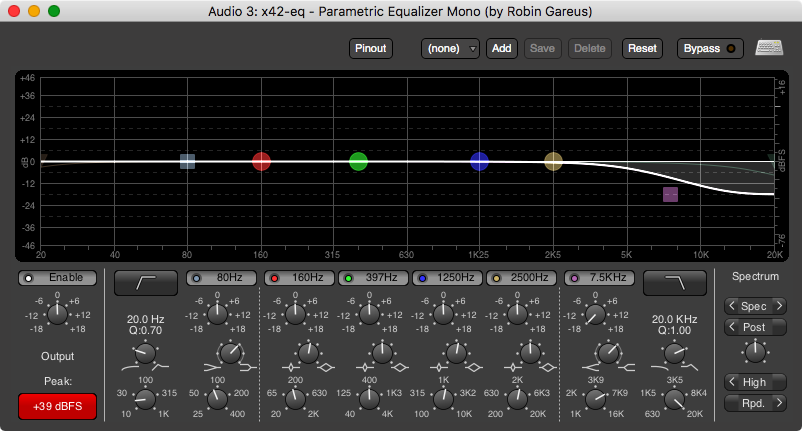Click the Add preset button

[501, 48]
